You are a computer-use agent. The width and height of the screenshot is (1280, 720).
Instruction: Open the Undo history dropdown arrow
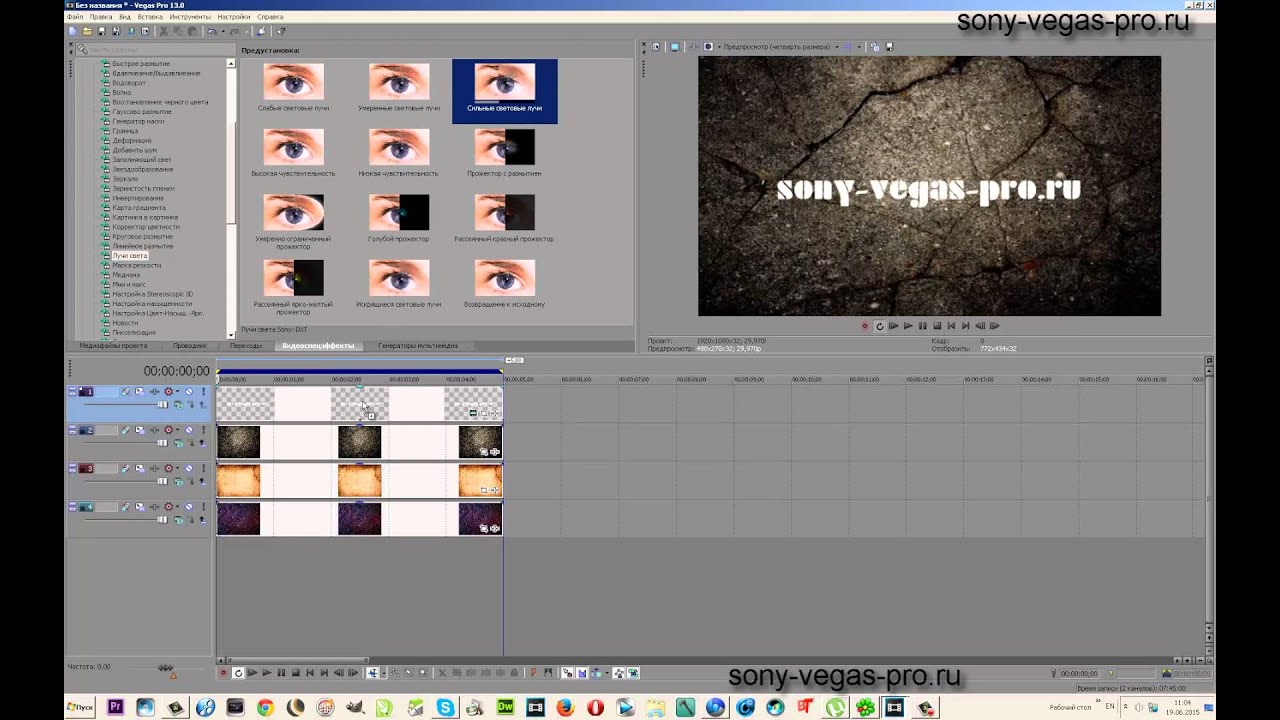pyautogui.click(x=223, y=32)
